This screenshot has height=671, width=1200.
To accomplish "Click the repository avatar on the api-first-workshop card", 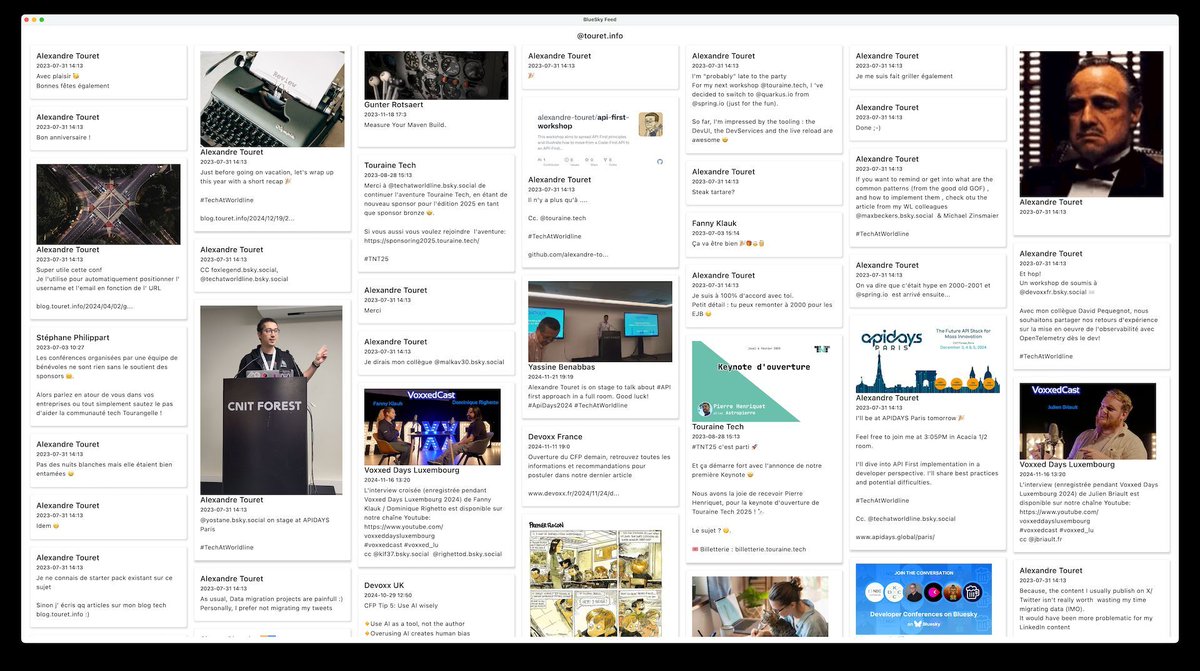I will [651, 124].
